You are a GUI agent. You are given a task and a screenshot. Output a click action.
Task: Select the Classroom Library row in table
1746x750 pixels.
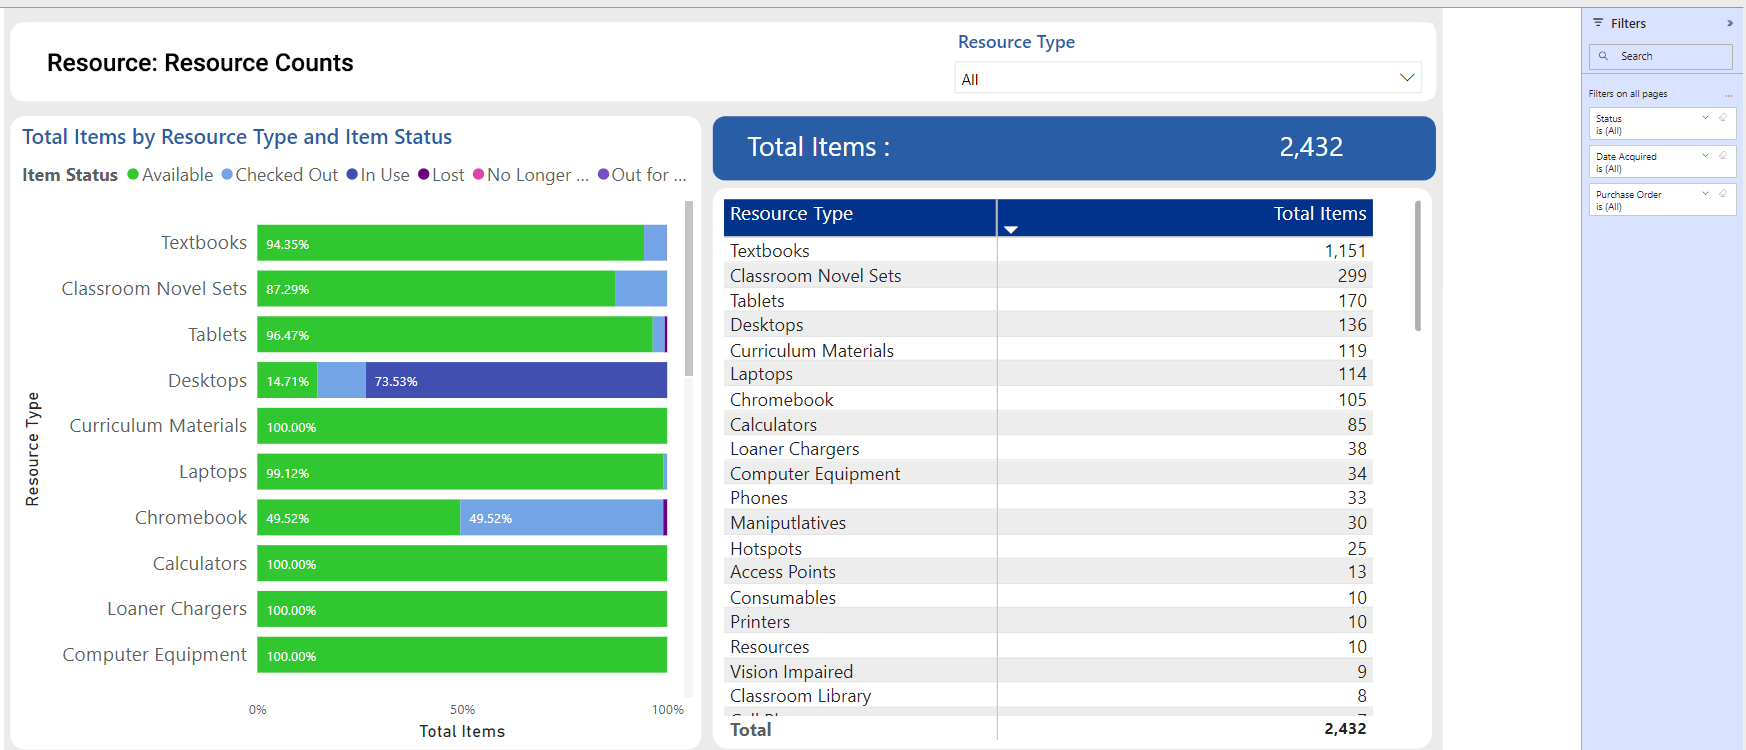pos(1048,696)
